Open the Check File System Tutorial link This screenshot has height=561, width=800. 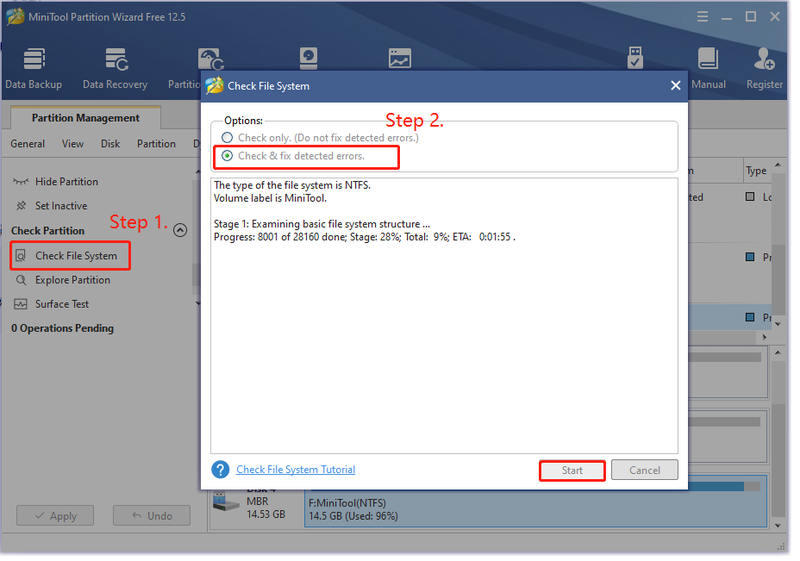click(296, 469)
